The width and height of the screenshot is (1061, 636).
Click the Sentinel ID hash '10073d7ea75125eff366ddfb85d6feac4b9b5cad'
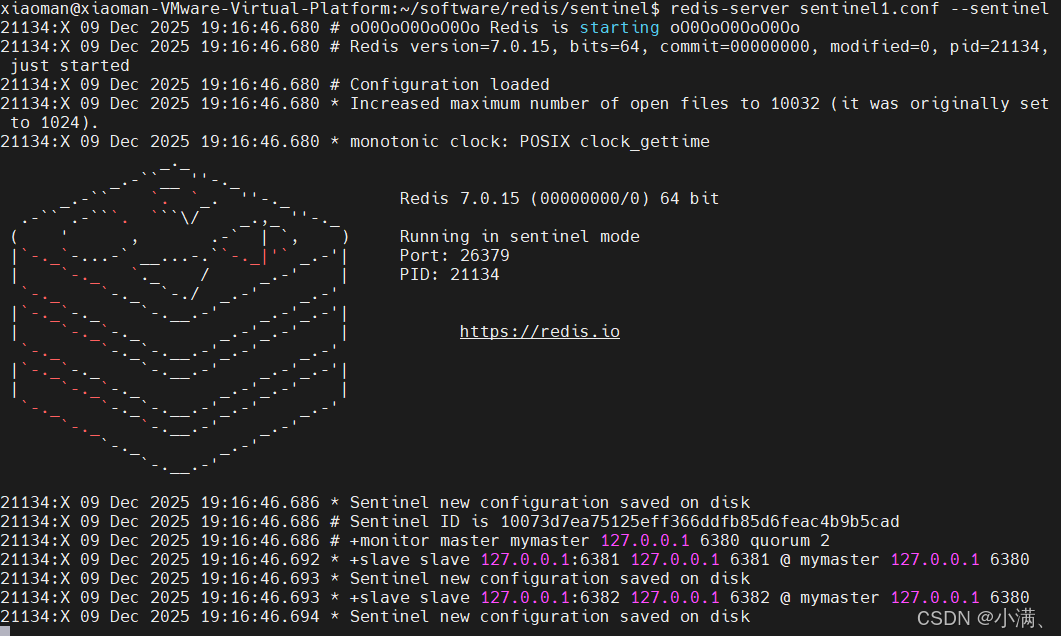click(700, 522)
